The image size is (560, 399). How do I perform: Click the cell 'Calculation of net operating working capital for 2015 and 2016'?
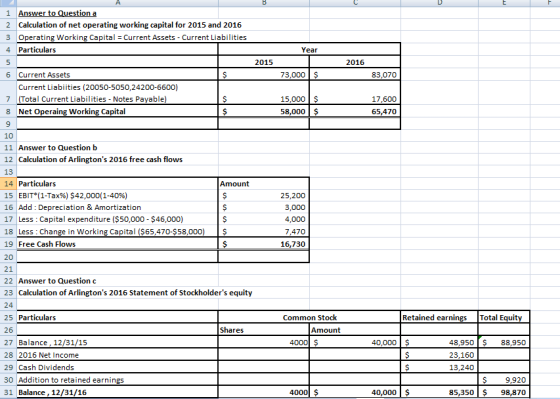coord(117,25)
